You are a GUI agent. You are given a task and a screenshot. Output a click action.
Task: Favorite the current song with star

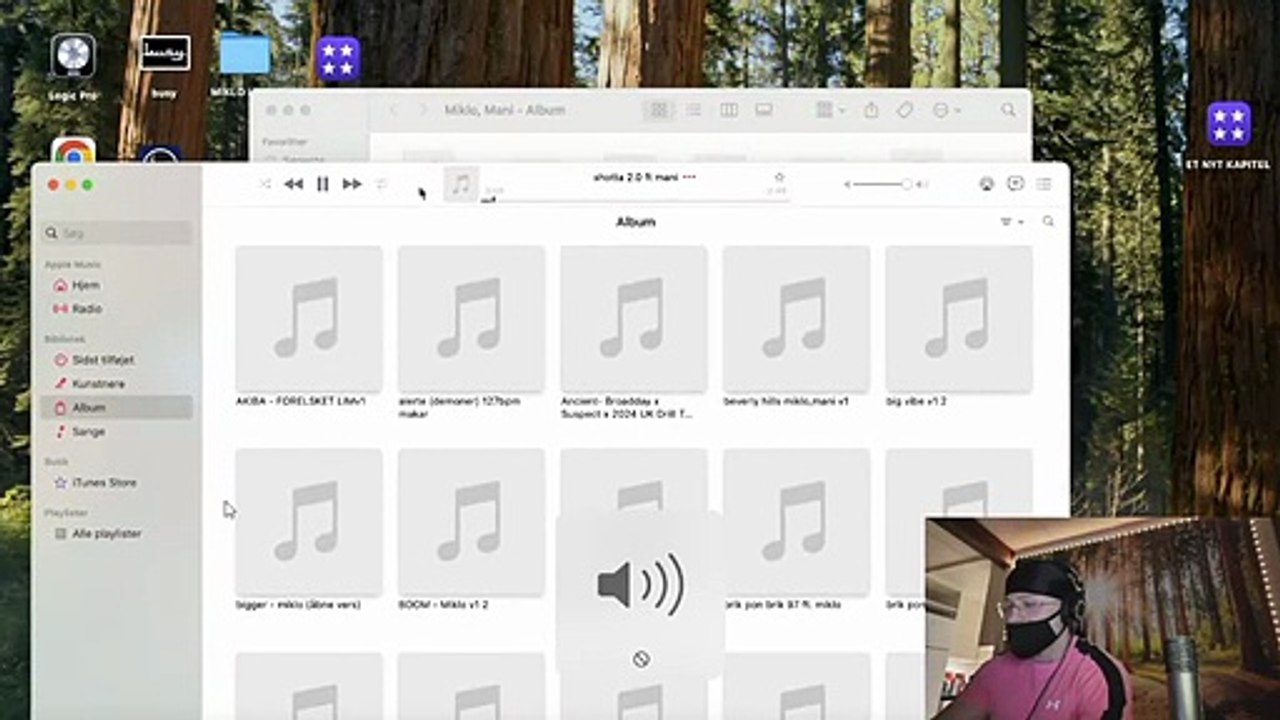pos(779,177)
